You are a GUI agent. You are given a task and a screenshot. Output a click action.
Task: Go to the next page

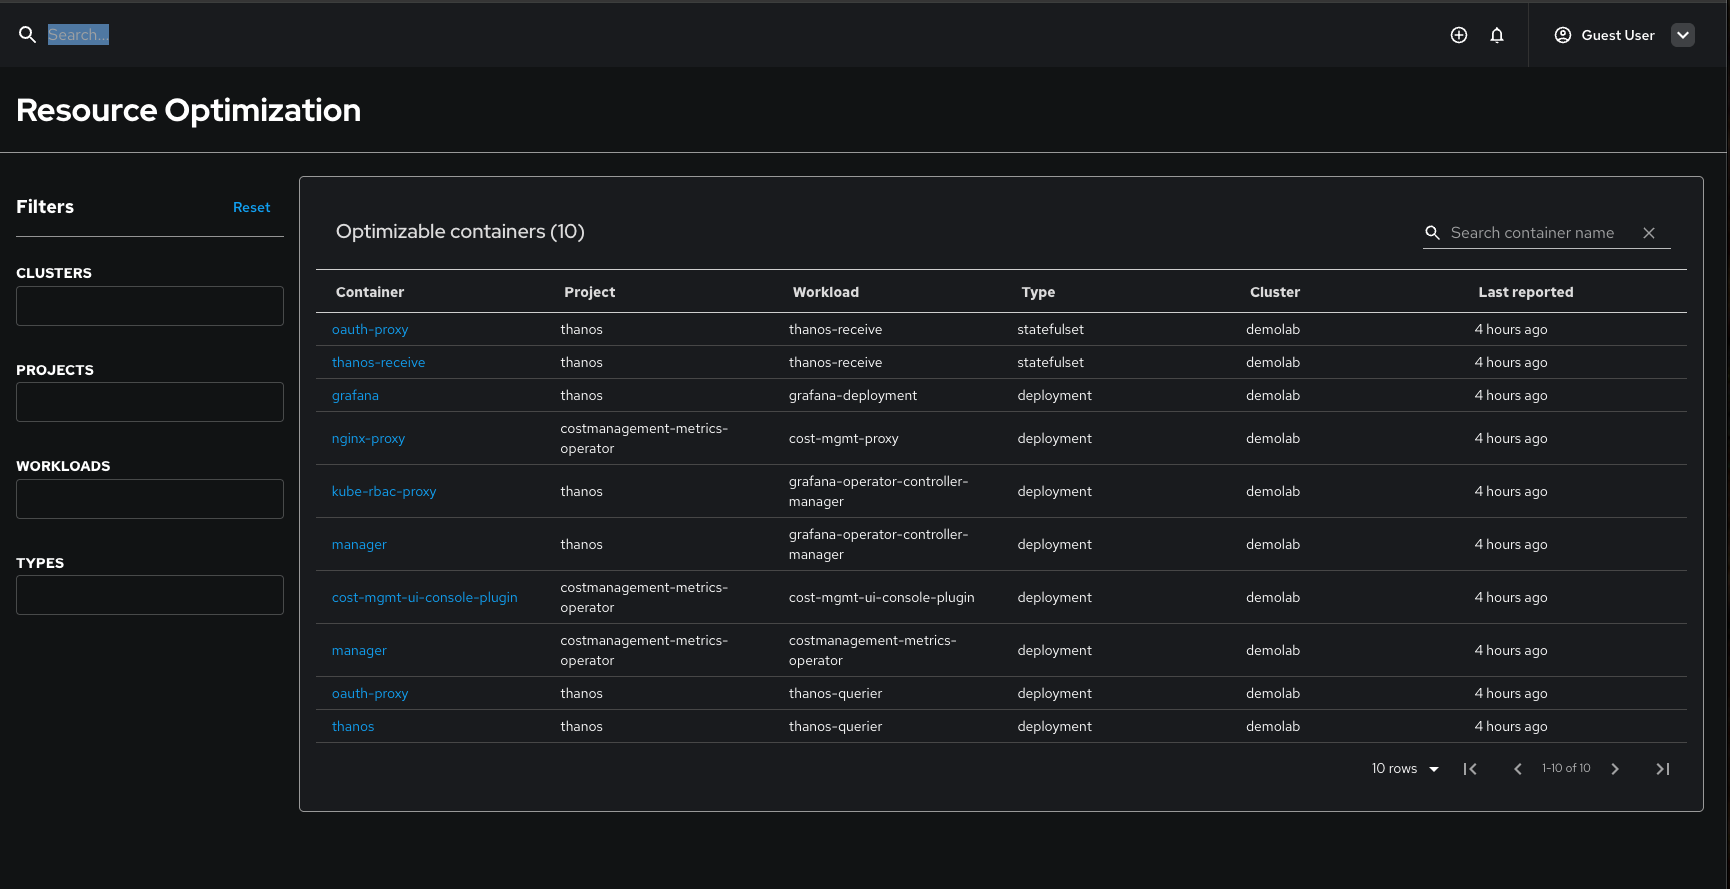coord(1615,769)
